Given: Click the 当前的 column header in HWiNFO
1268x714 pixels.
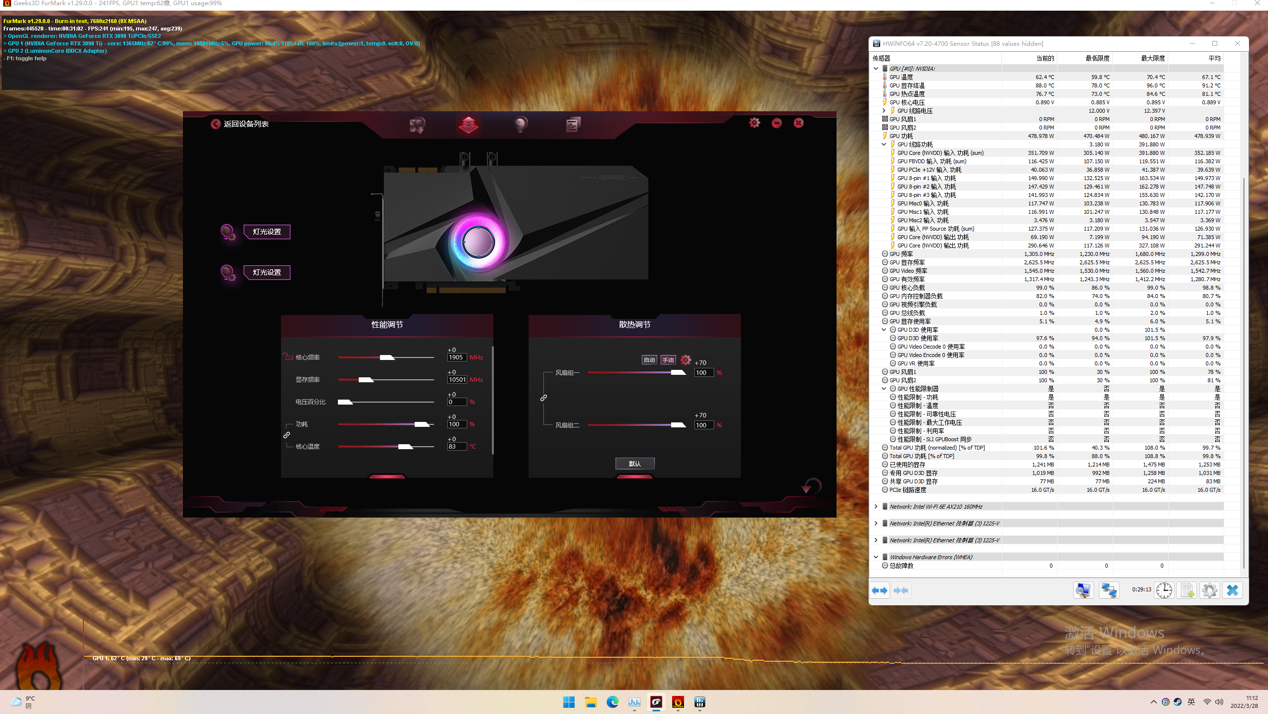Looking at the screenshot, I should [x=1045, y=59].
